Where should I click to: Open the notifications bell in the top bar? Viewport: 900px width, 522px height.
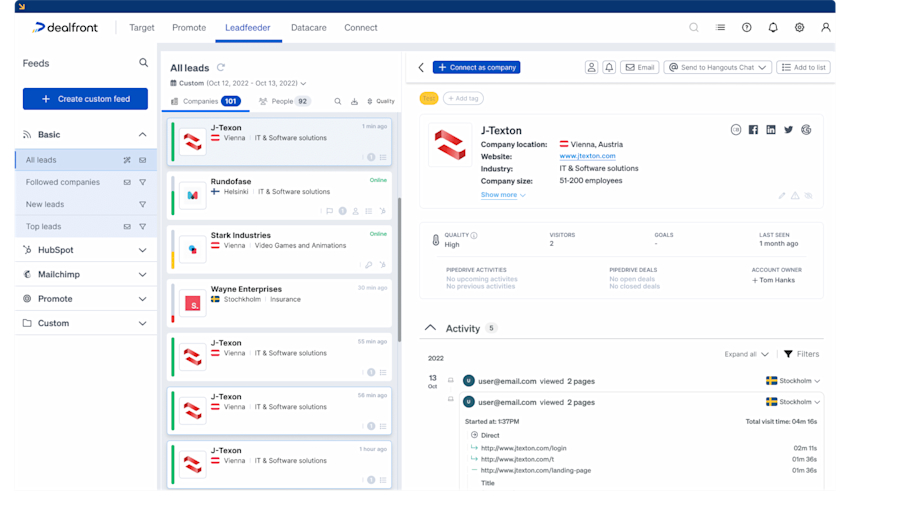(x=773, y=28)
